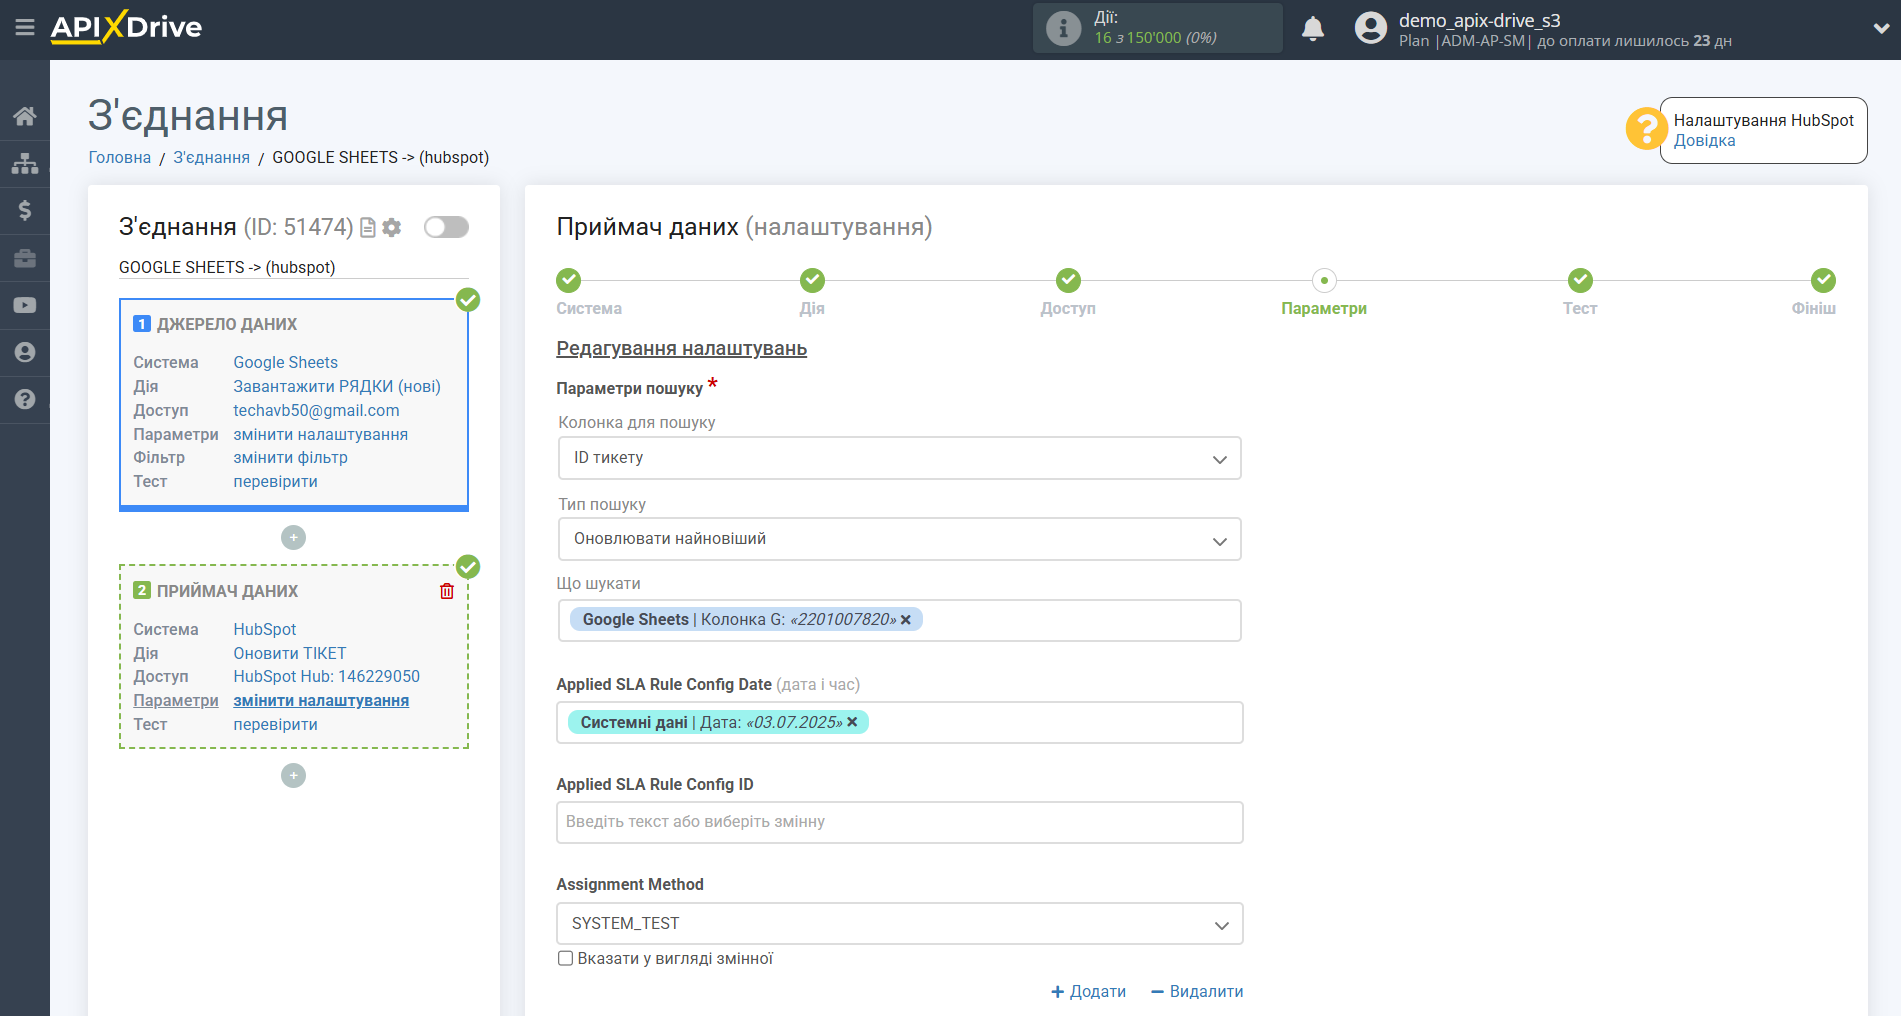
Task: Click the '+ Додати' button
Action: pos(1088,992)
